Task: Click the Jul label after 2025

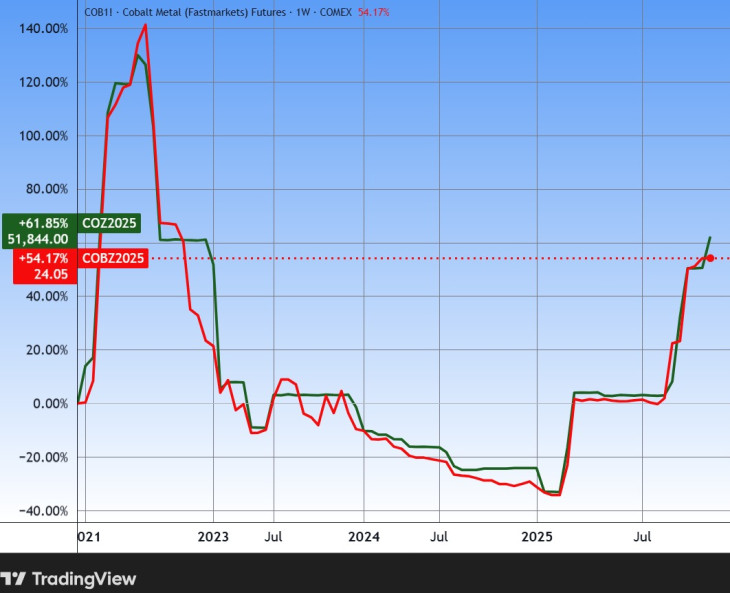Action: click(x=642, y=537)
